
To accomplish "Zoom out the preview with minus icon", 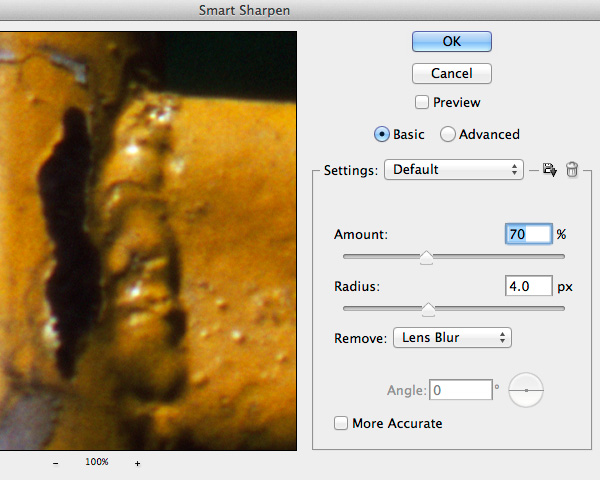I will click(55, 463).
